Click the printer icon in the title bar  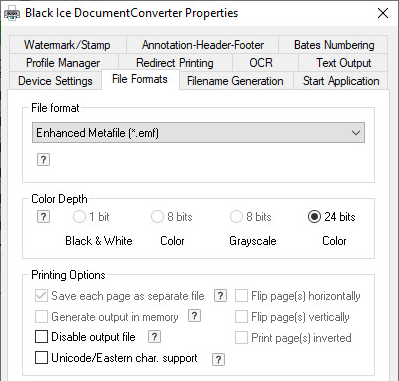(12, 14)
